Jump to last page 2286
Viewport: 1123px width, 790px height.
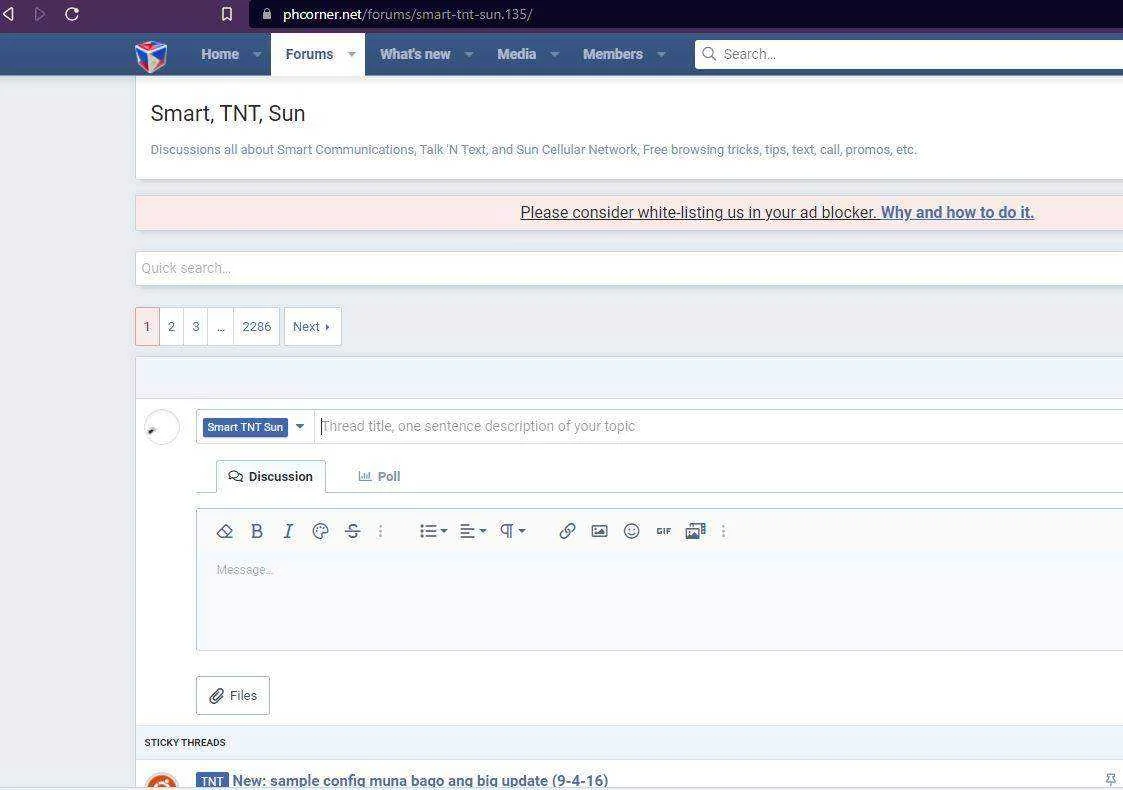256,327
